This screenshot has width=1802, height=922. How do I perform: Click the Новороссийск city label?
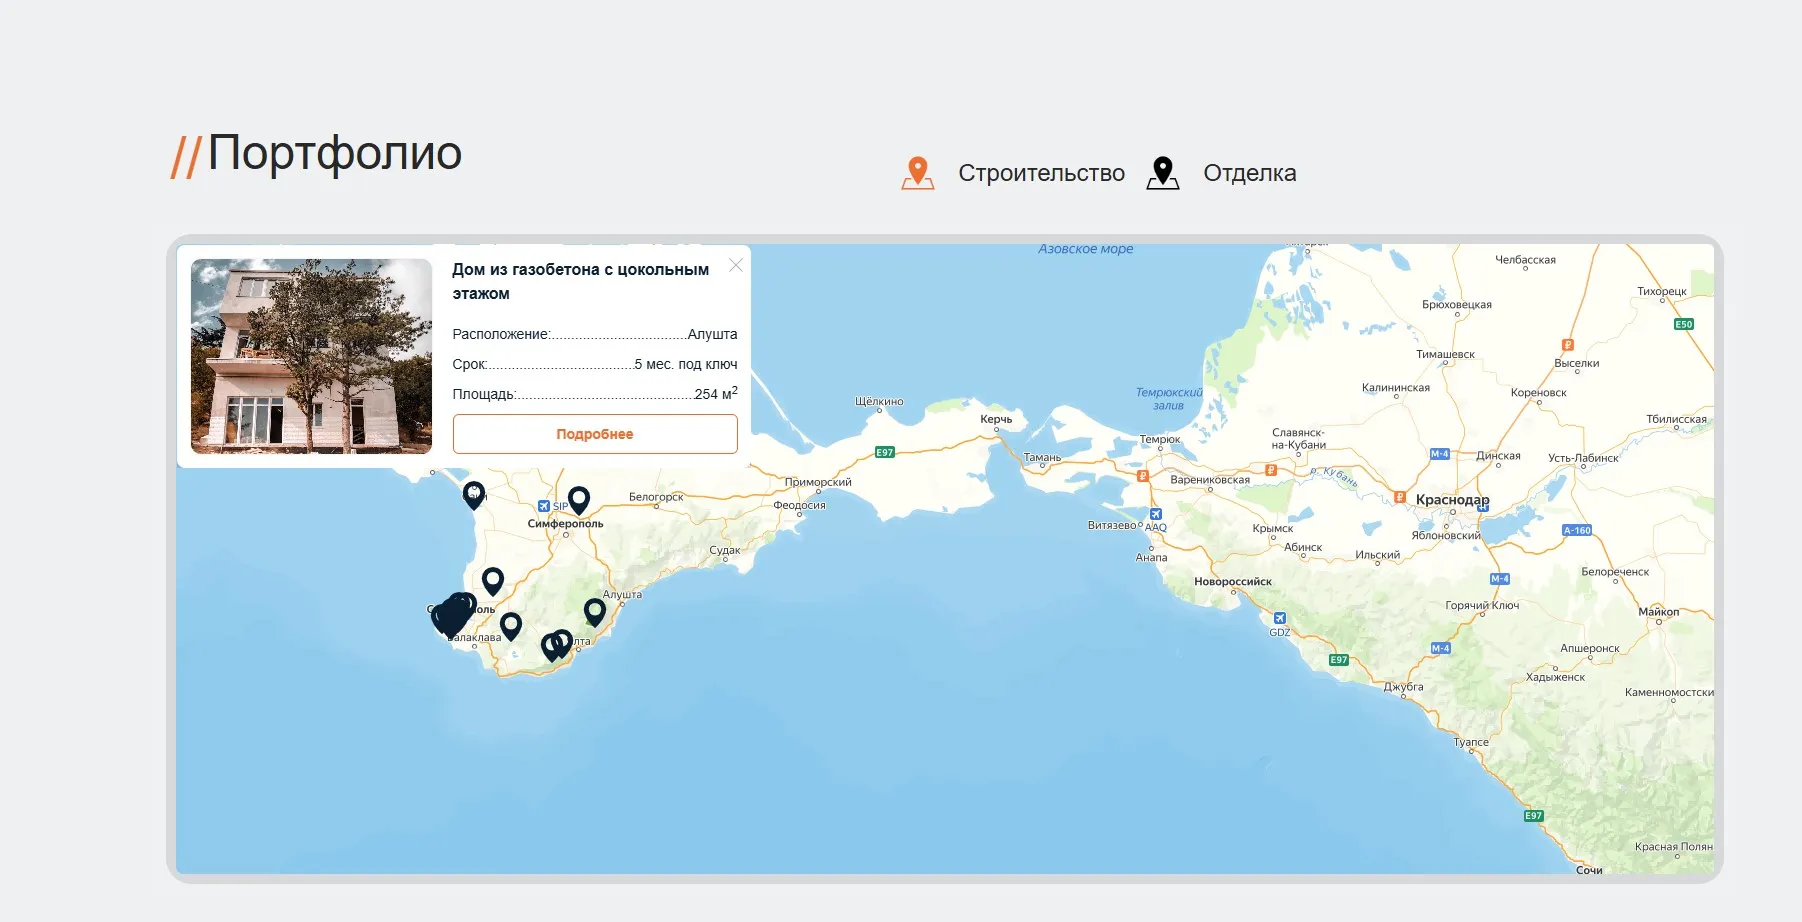(x=1233, y=581)
